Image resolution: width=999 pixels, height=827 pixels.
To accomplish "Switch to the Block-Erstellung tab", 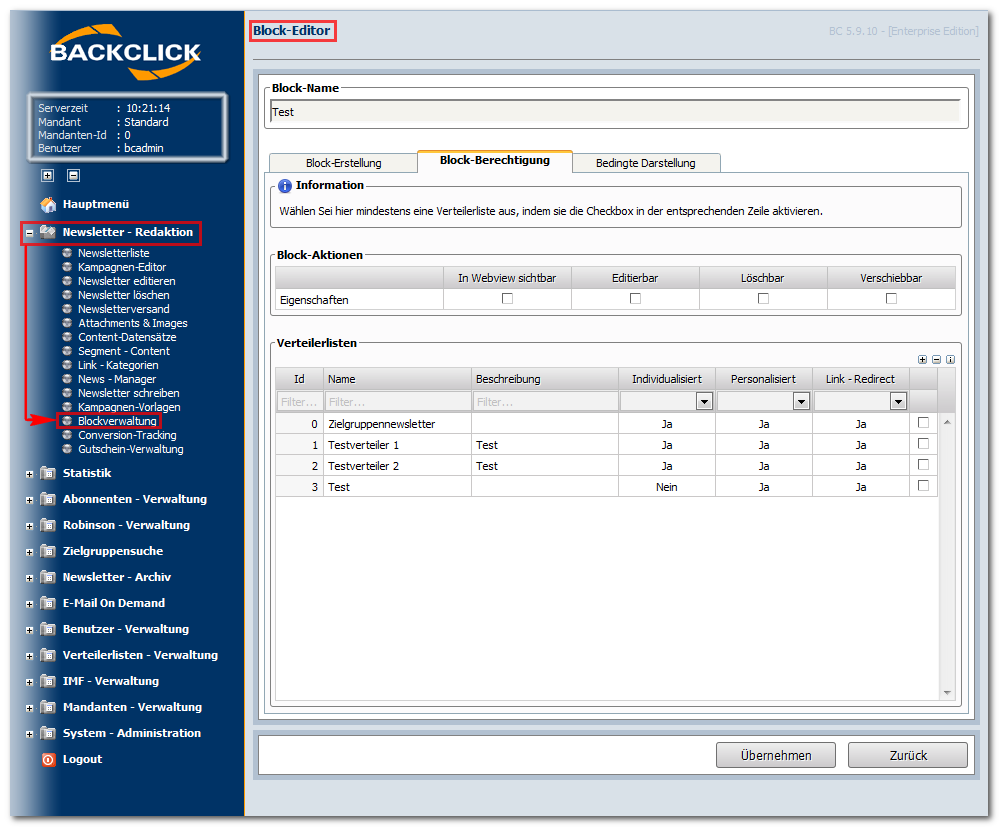I will coord(343,163).
